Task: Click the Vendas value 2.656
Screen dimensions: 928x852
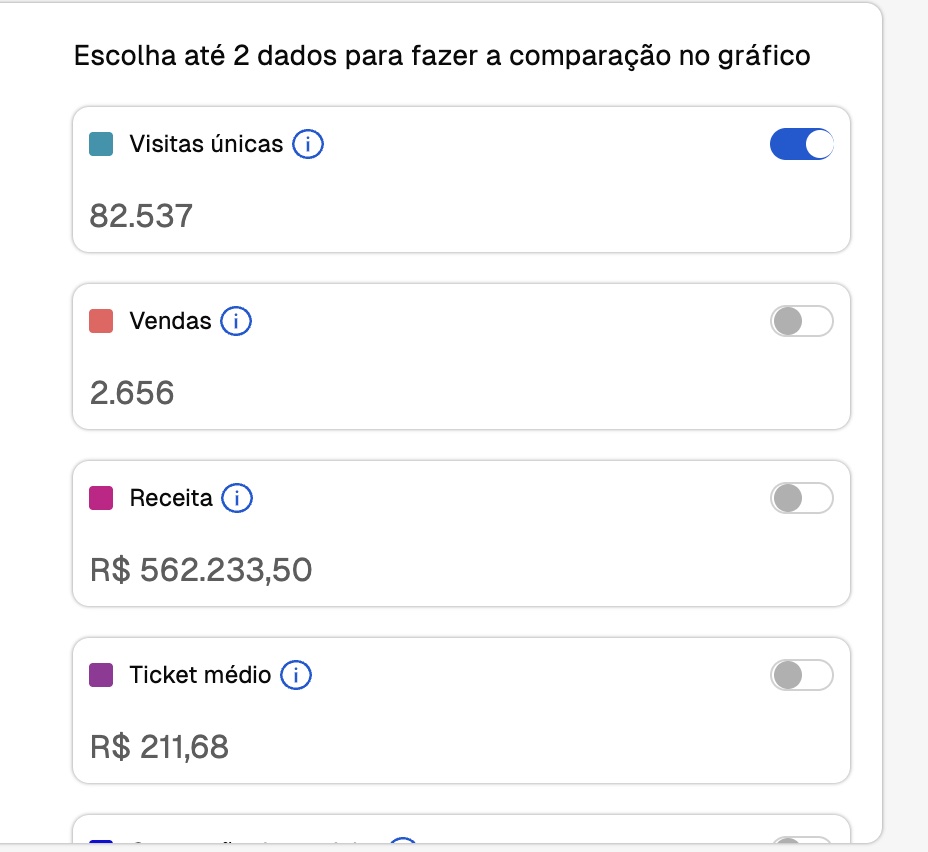Action: pyautogui.click(x=132, y=393)
